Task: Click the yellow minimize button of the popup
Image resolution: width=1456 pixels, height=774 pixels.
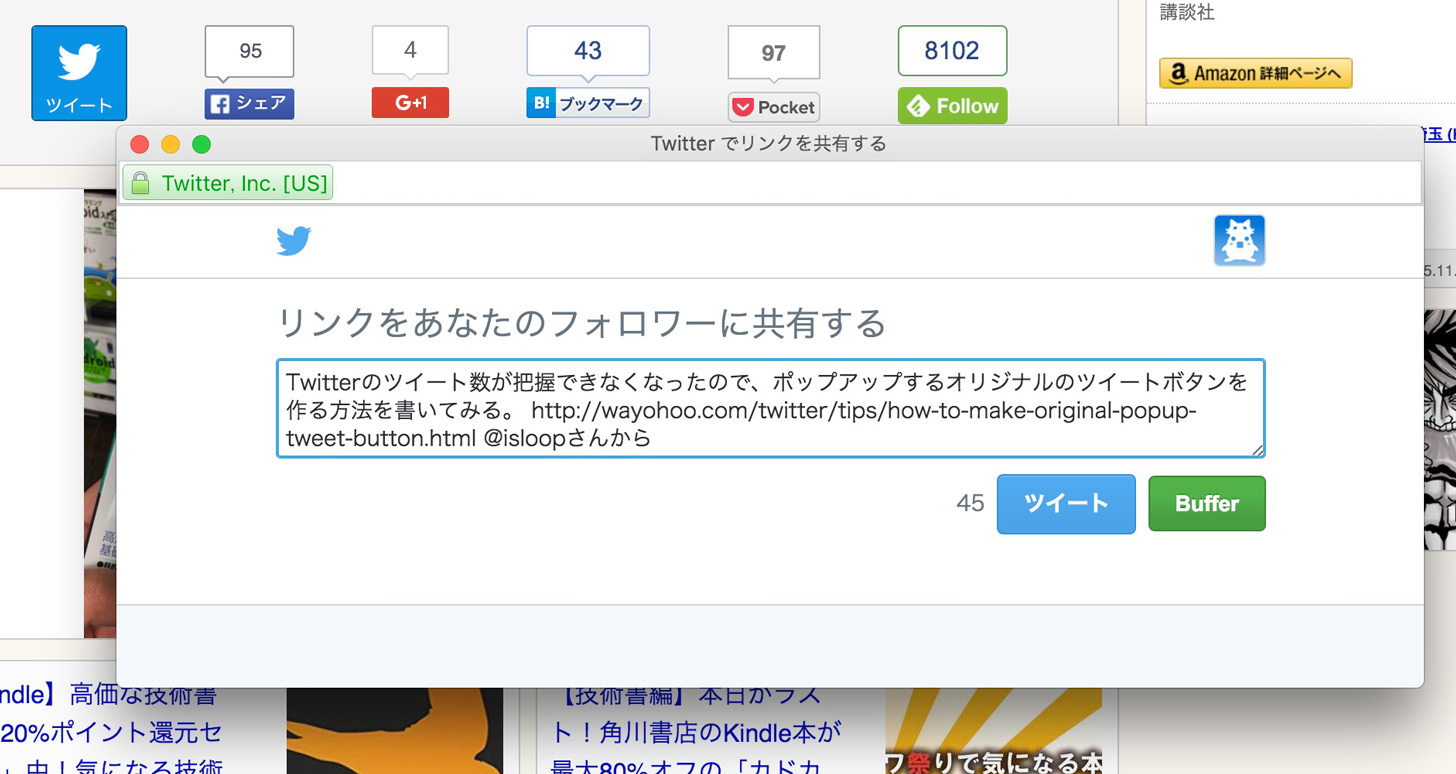Action: (170, 145)
